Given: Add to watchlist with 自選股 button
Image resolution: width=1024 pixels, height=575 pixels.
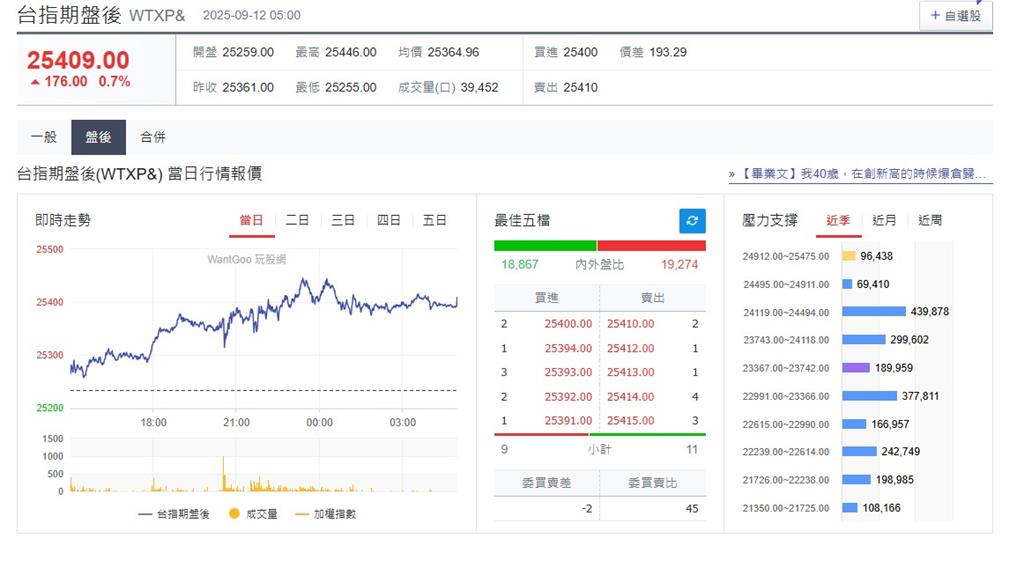Looking at the screenshot, I should [x=955, y=16].
